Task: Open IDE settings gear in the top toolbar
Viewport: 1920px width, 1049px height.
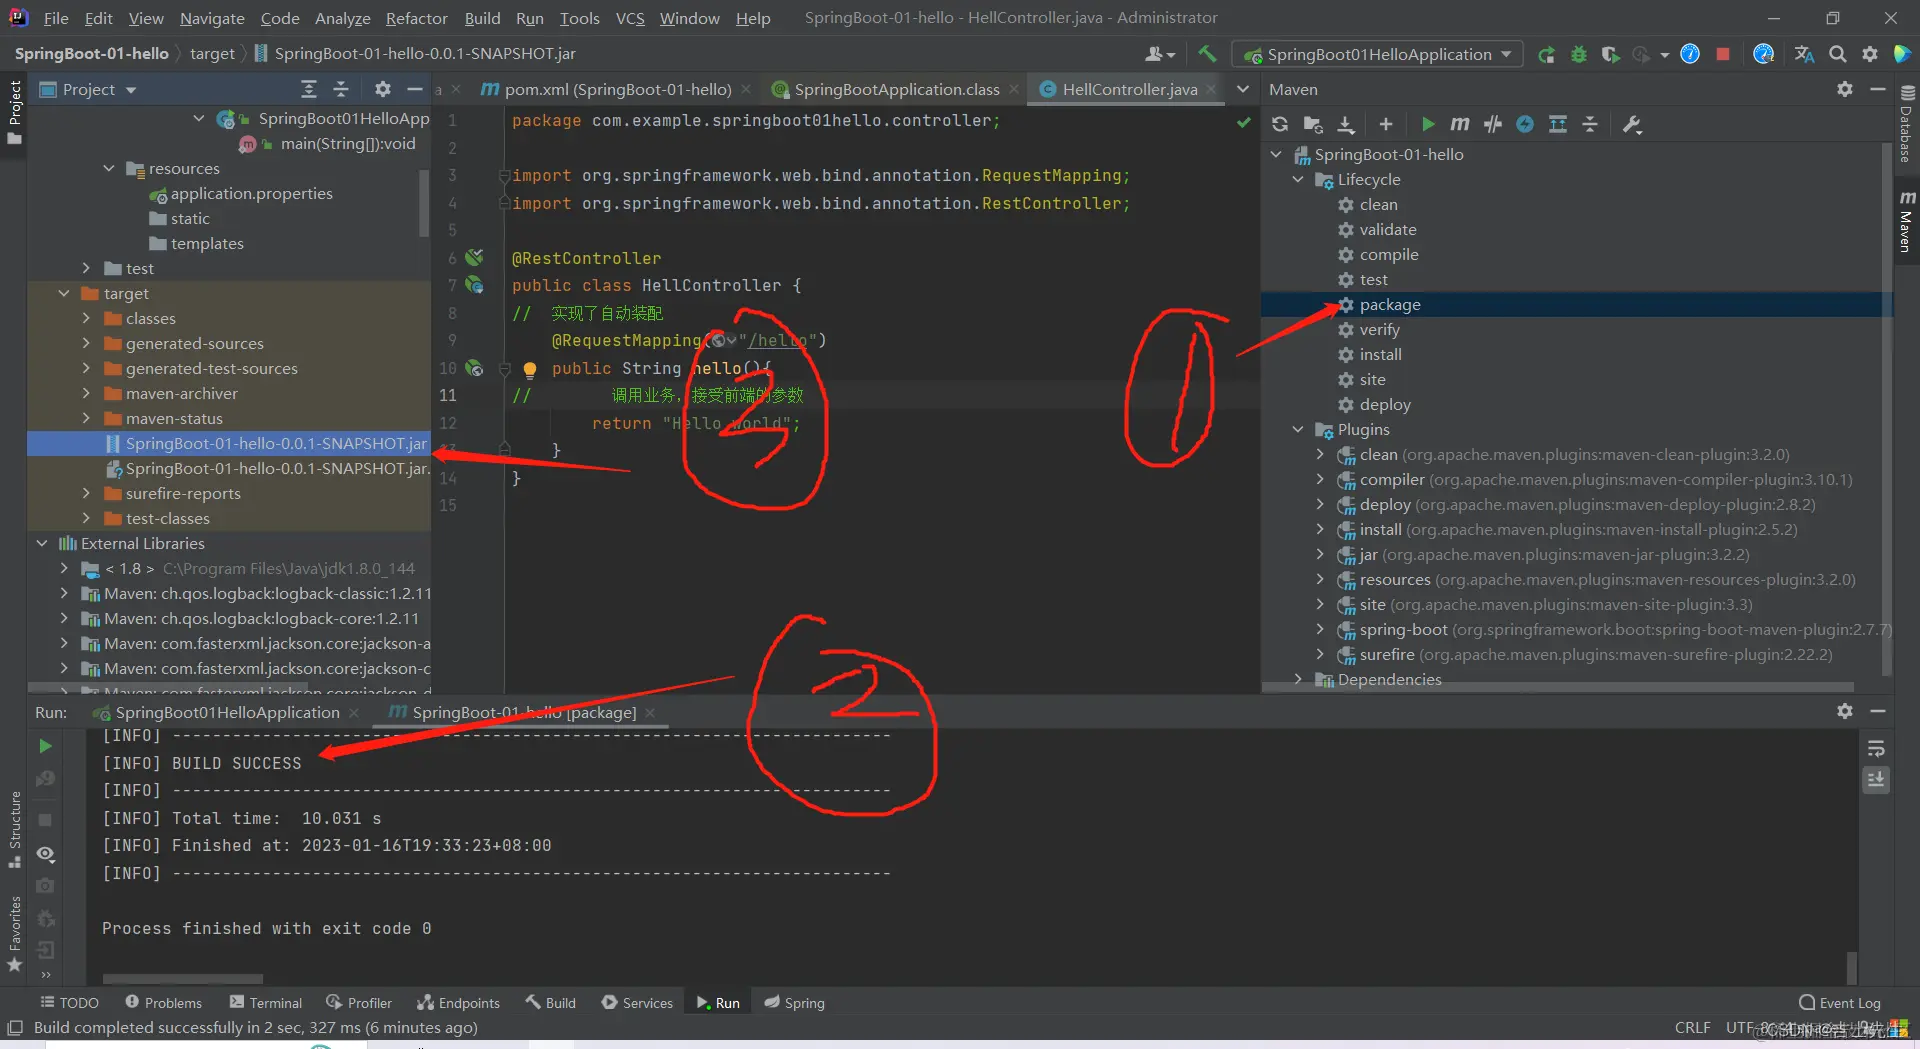Action: click(1869, 54)
